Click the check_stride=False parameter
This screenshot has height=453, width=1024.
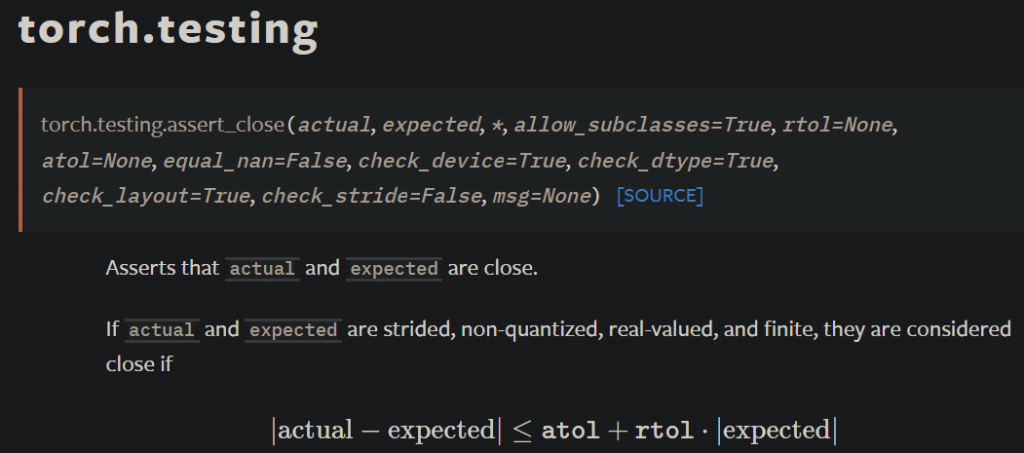[x=372, y=196]
